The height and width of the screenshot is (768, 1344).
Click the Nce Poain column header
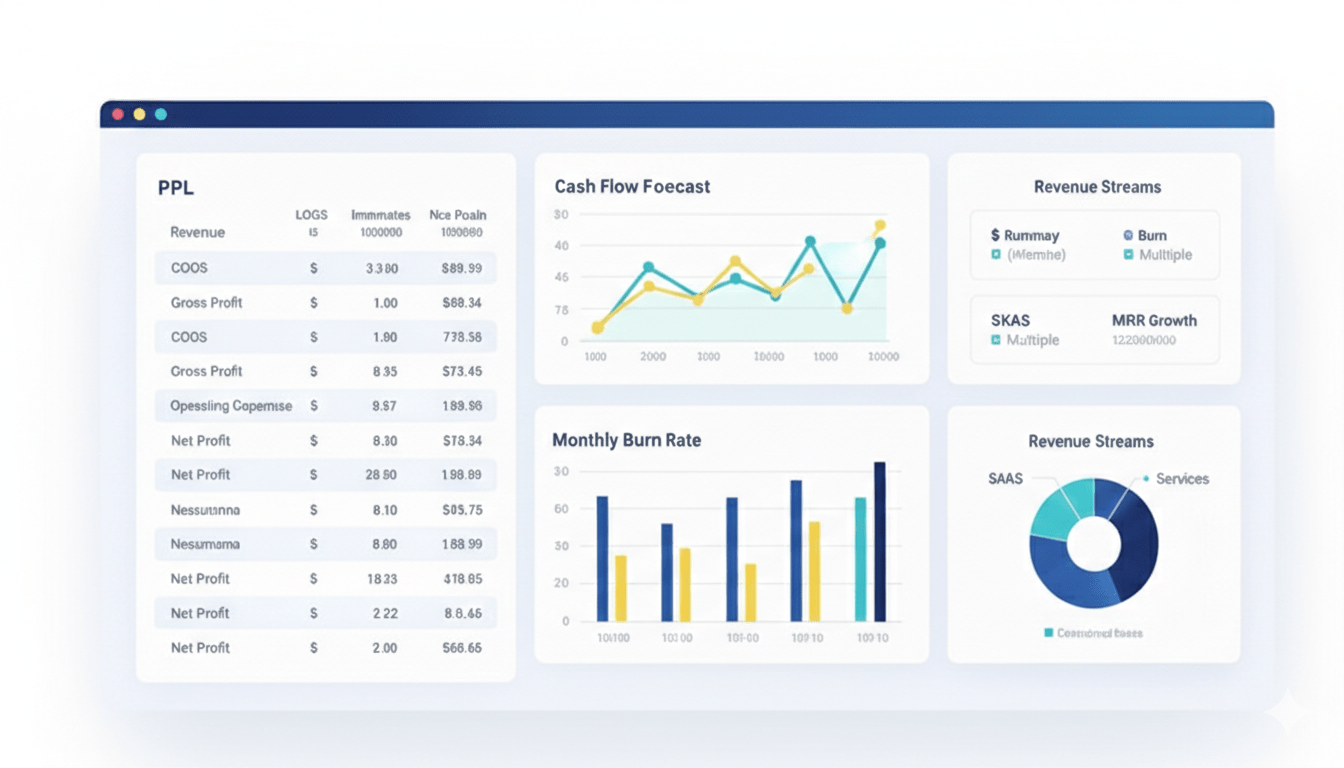coord(458,215)
